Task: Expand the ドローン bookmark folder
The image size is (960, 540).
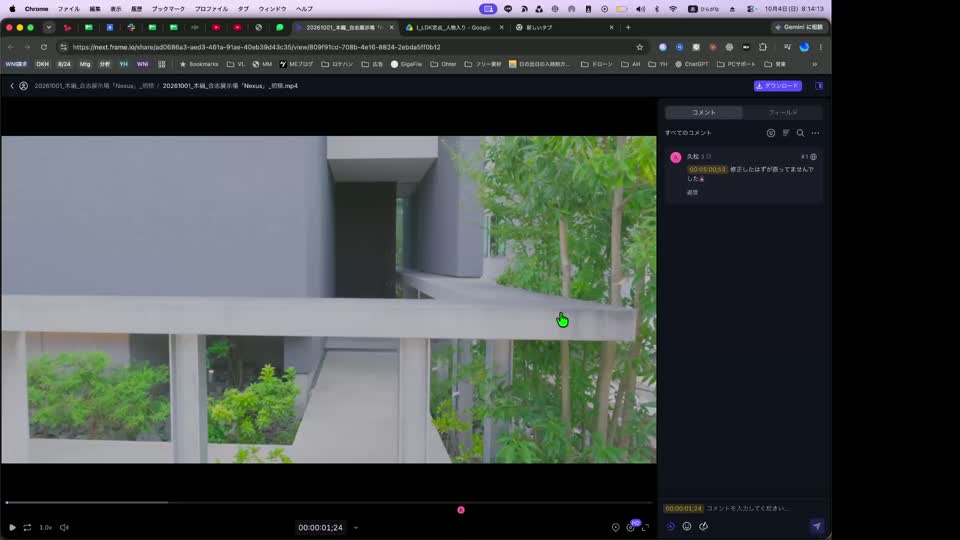Action: [x=596, y=64]
